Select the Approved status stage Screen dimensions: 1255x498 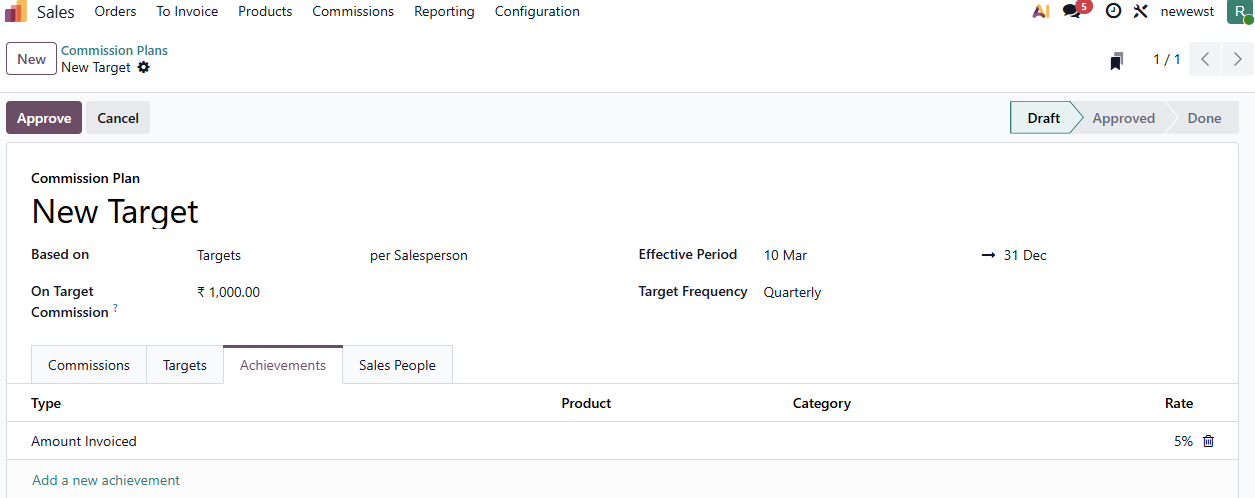click(x=1123, y=118)
